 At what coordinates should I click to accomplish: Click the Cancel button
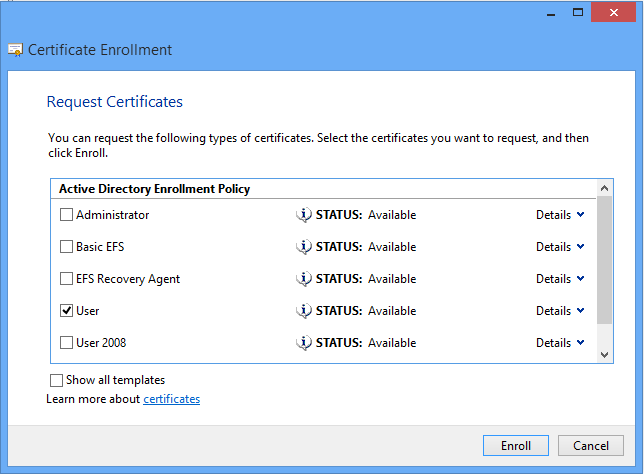coord(591,446)
